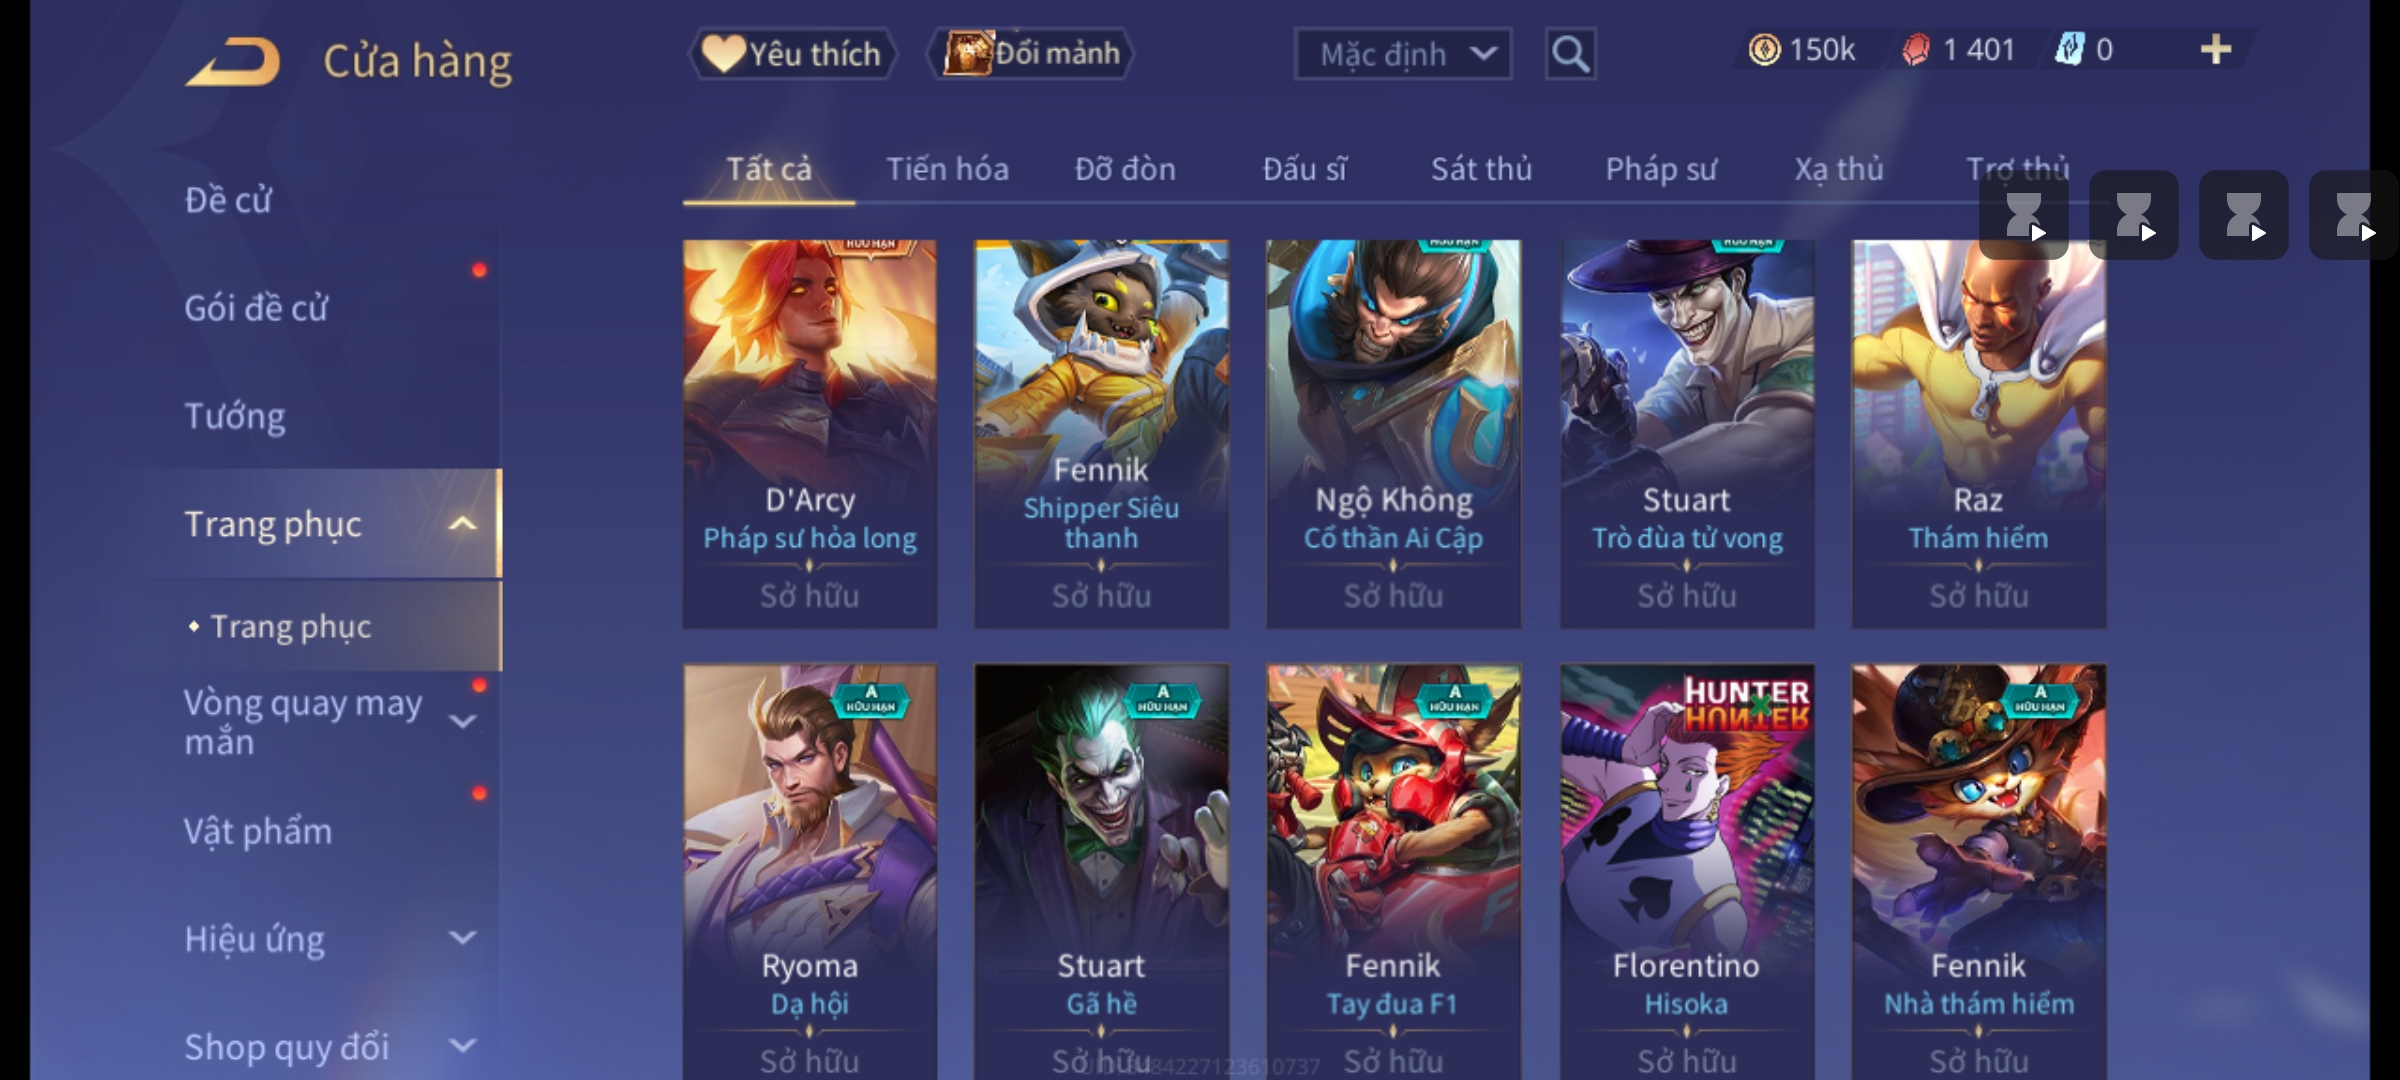Screen dimensions: 2400x1080
Task: Collapse the Trang phục sidebar section
Action: coord(462,524)
